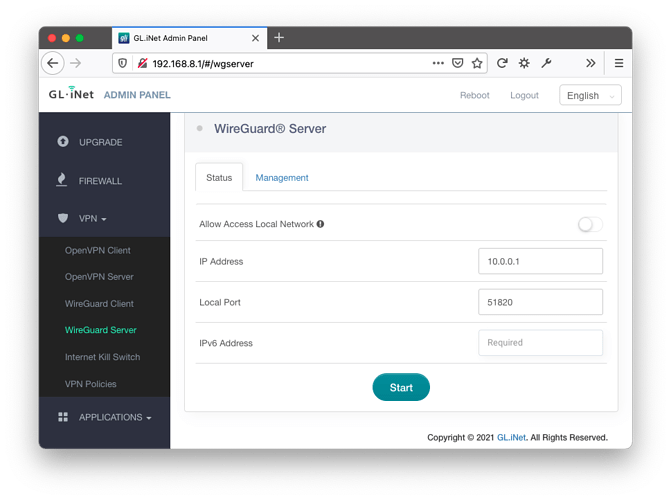Go to OpenVPN Client page

click(98, 250)
